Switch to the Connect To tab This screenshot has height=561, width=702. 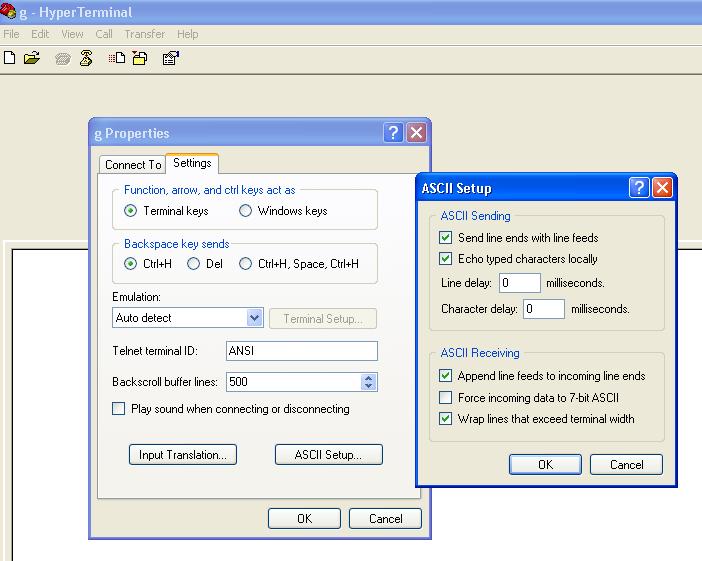tap(133, 165)
